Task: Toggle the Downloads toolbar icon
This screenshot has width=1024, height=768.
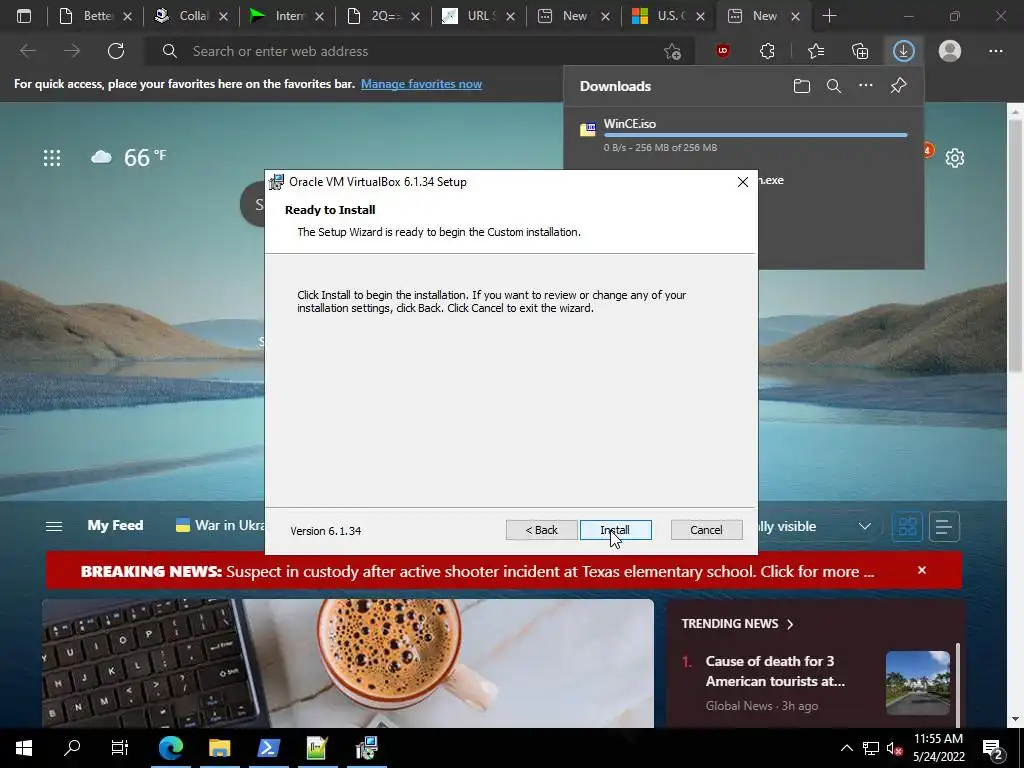Action: coord(904,51)
